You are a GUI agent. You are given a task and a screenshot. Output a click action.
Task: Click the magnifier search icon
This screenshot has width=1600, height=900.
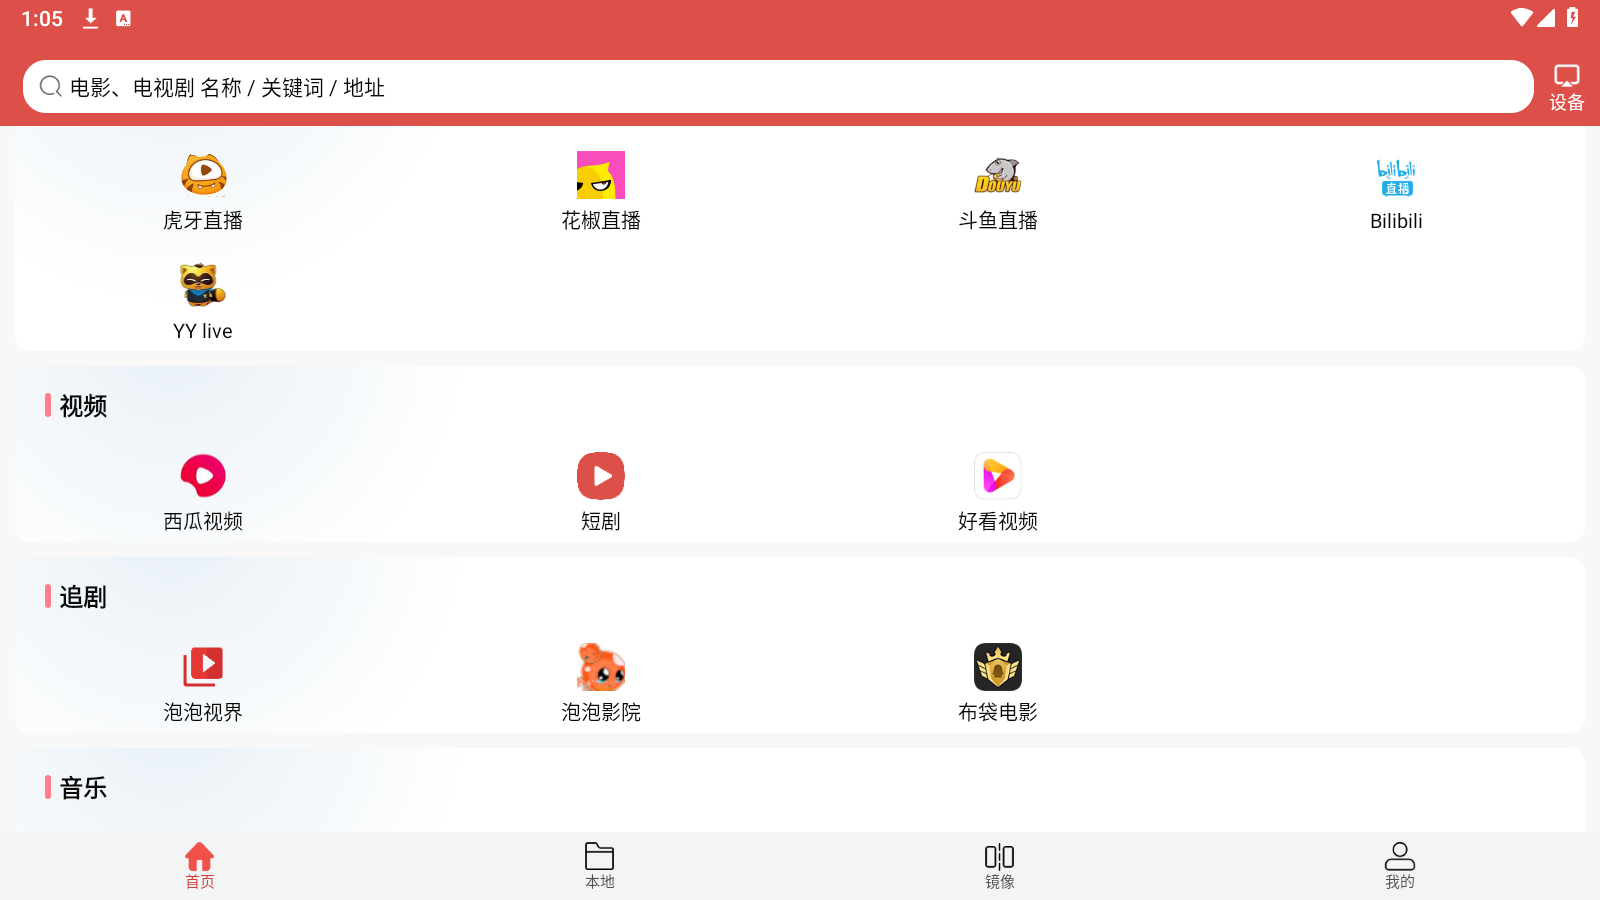(x=50, y=87)
